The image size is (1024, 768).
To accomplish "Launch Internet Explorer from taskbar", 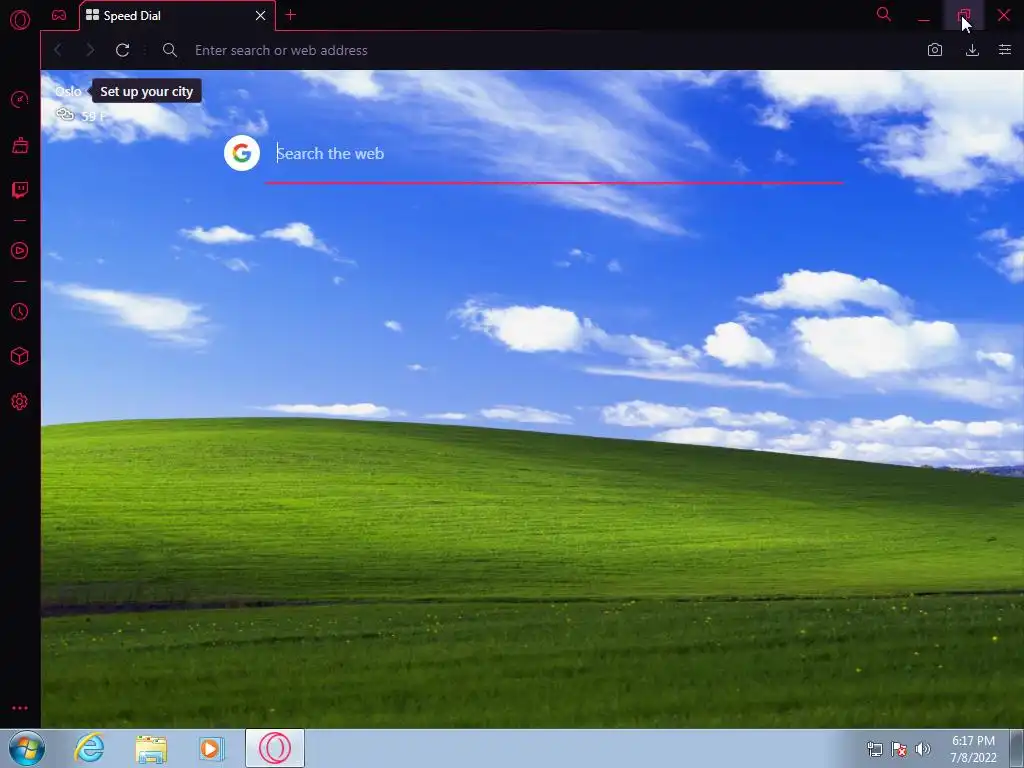I will coord(89,748).
